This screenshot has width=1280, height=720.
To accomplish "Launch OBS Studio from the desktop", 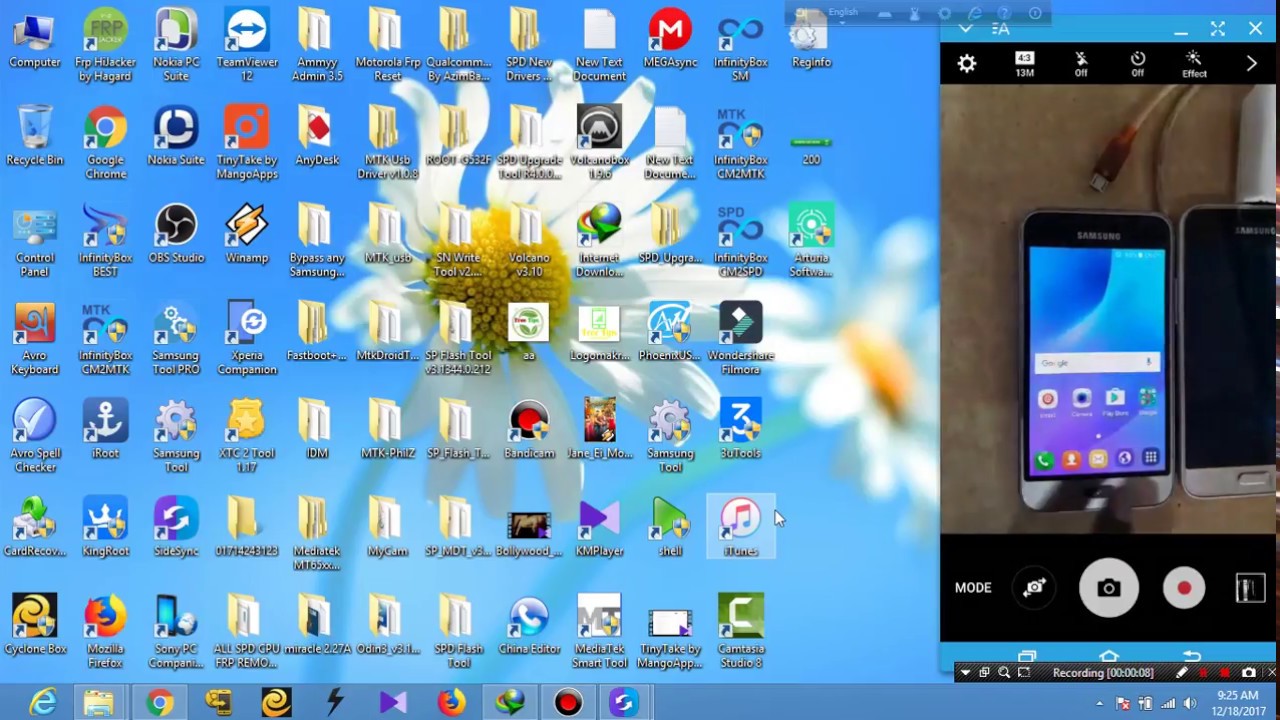I will click(x=176, y=234).
